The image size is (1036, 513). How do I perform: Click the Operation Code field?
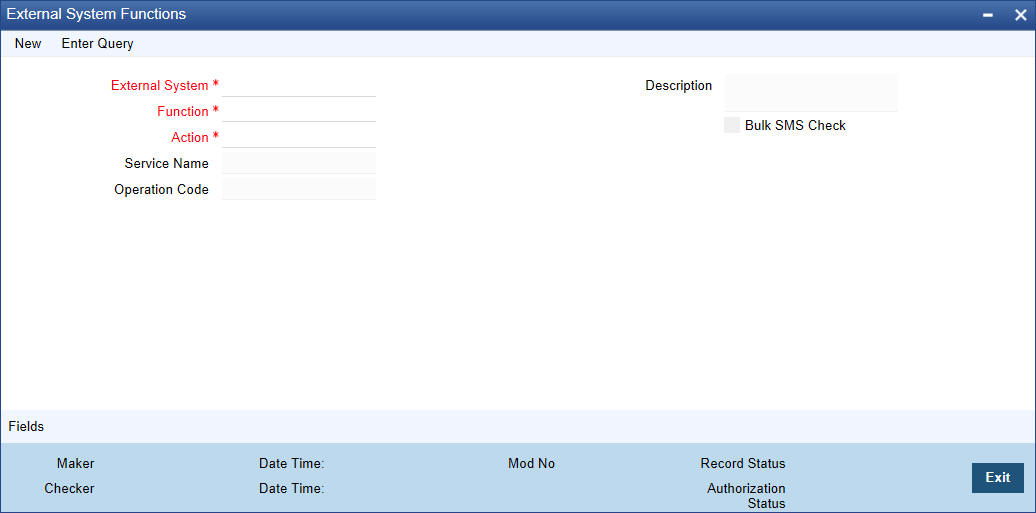coord(299,189)
